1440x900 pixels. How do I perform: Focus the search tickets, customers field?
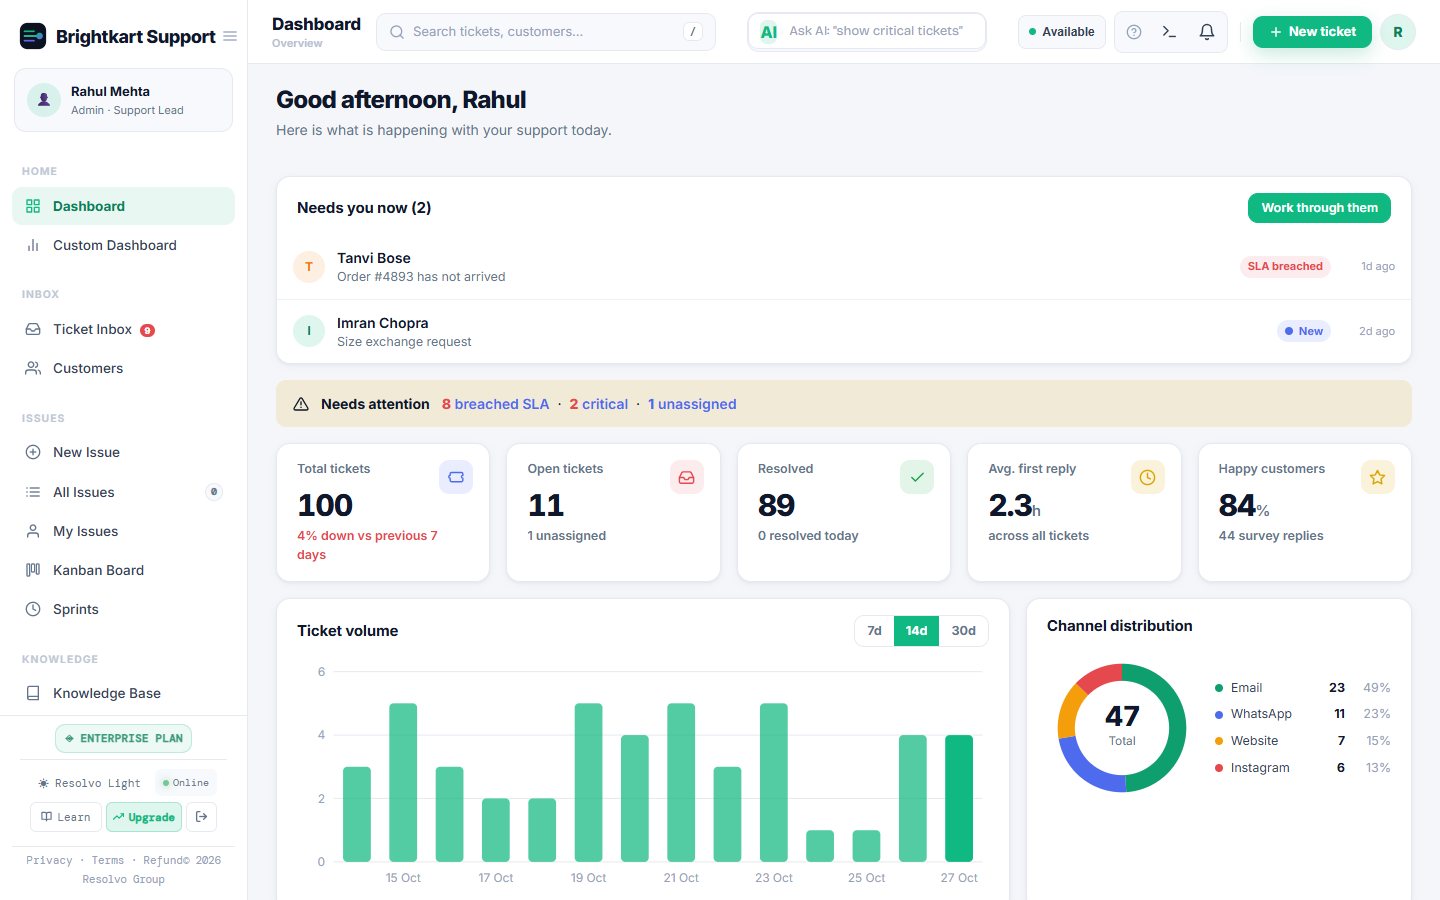coord(546,32)
